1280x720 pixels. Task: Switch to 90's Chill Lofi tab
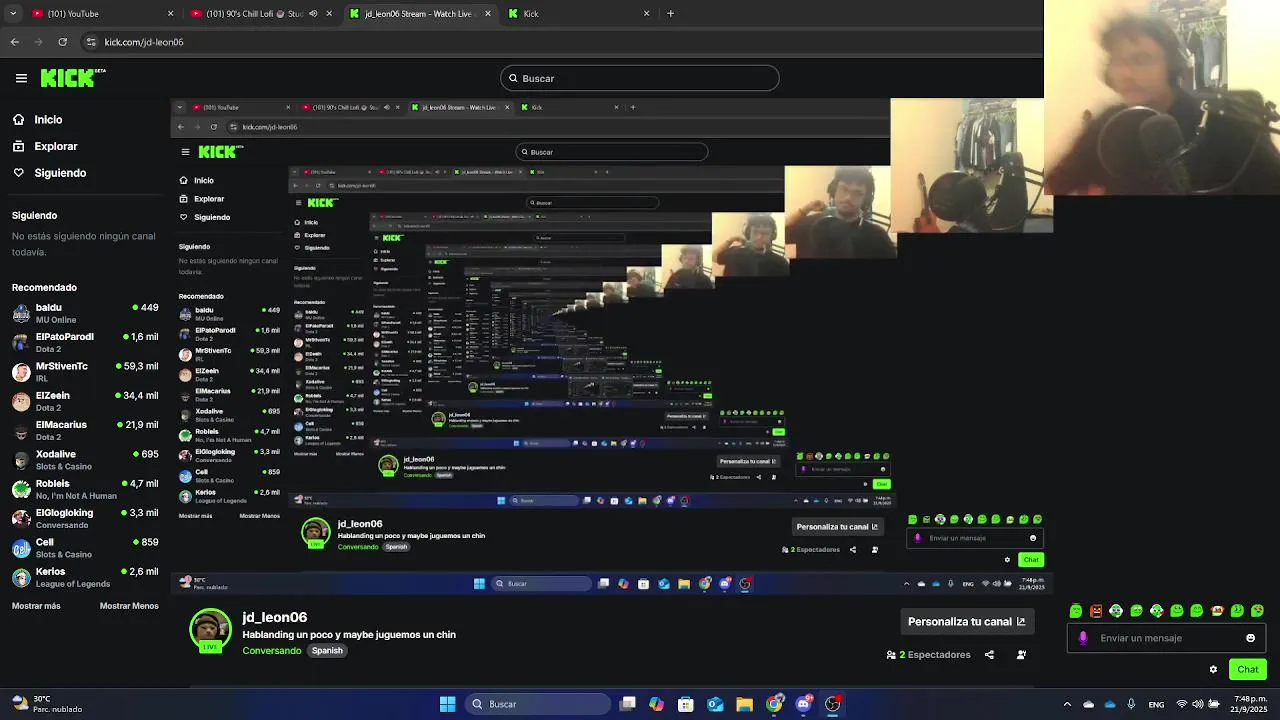pos(260,14)
